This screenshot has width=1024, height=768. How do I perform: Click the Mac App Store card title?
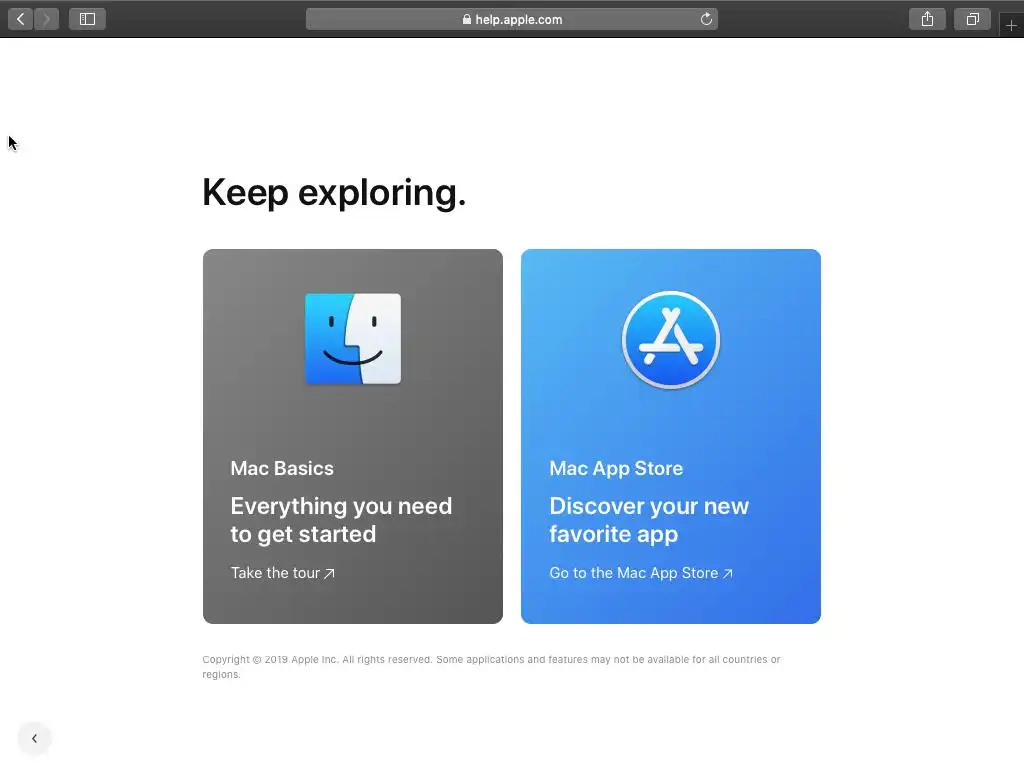point(616,468)
